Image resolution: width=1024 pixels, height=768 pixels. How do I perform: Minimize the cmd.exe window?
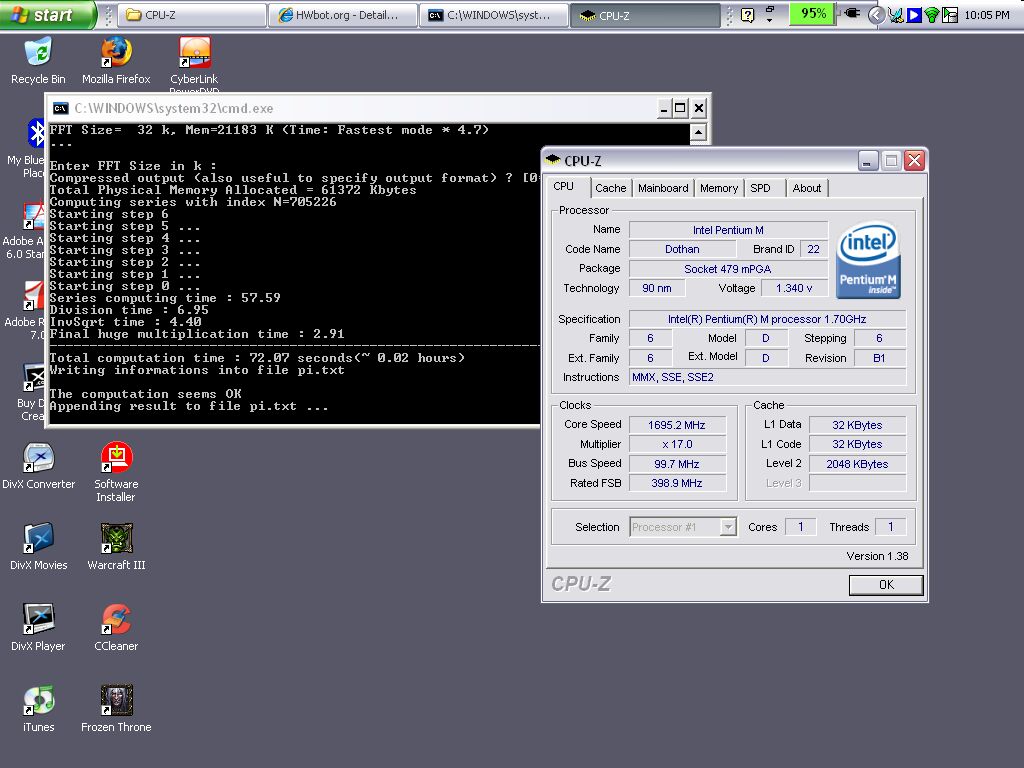coord(664,108)
